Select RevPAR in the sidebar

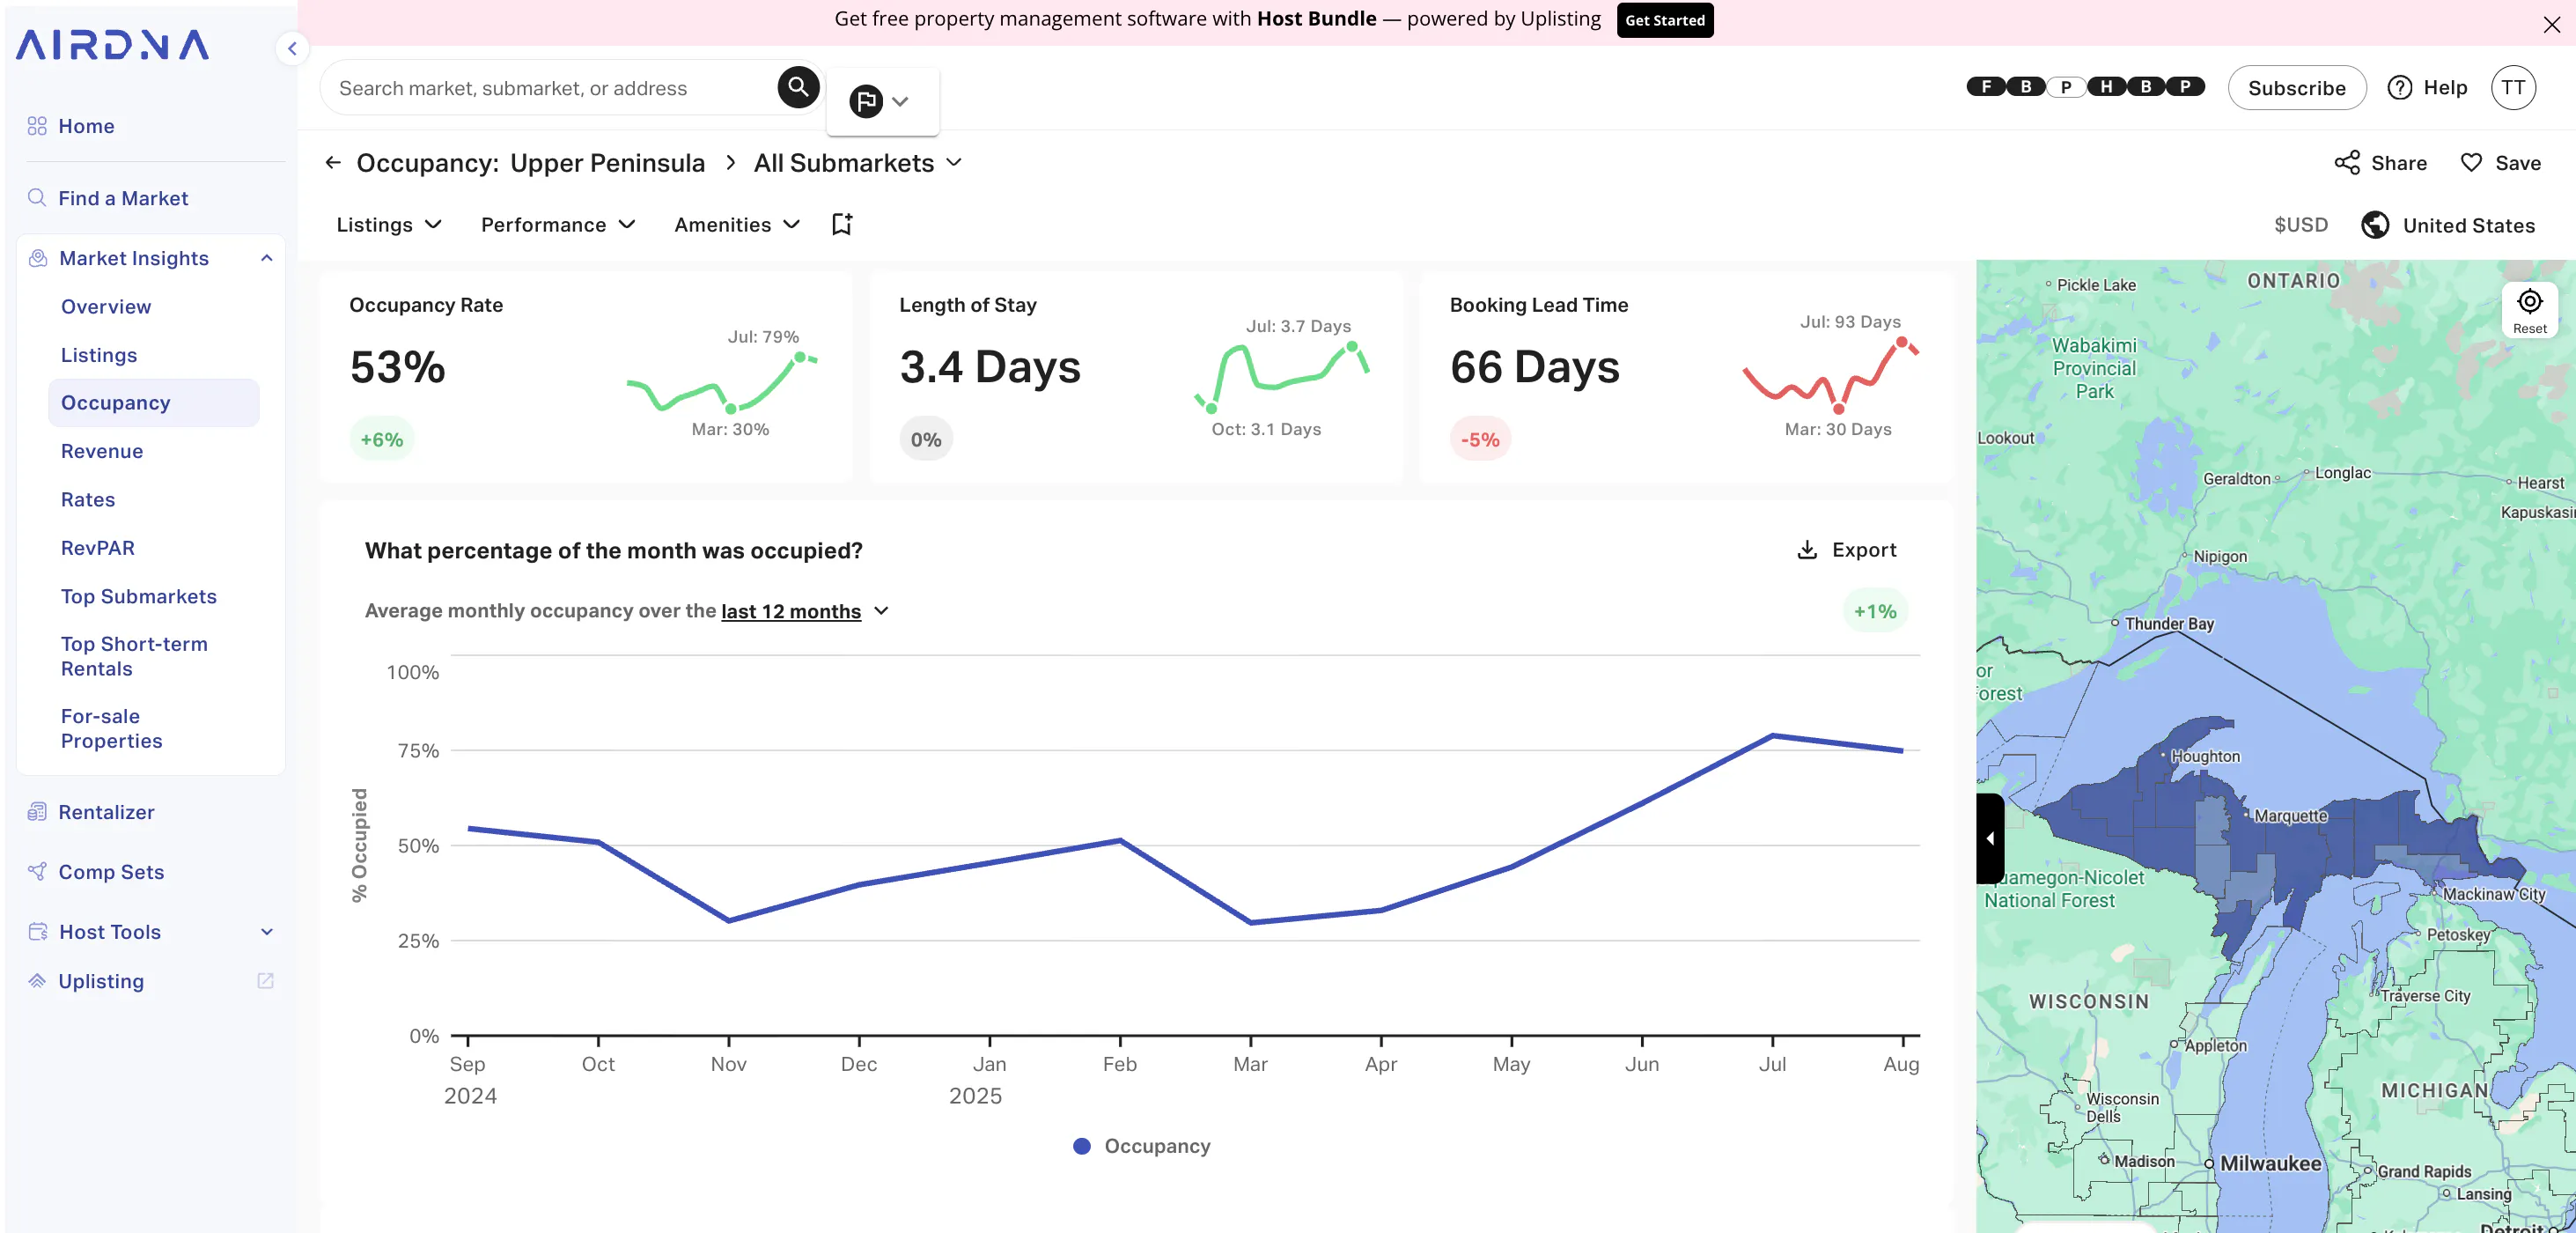[98, 548]
